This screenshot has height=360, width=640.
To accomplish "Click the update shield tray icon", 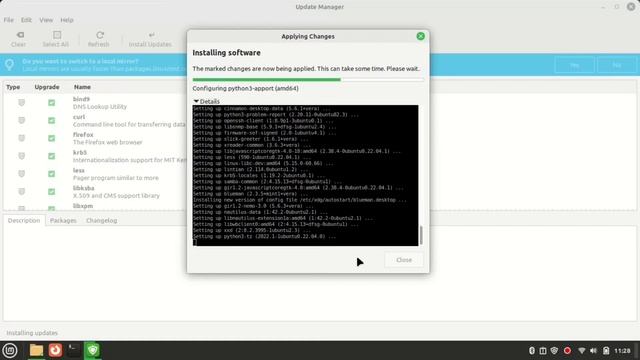I will click(554, 351).
